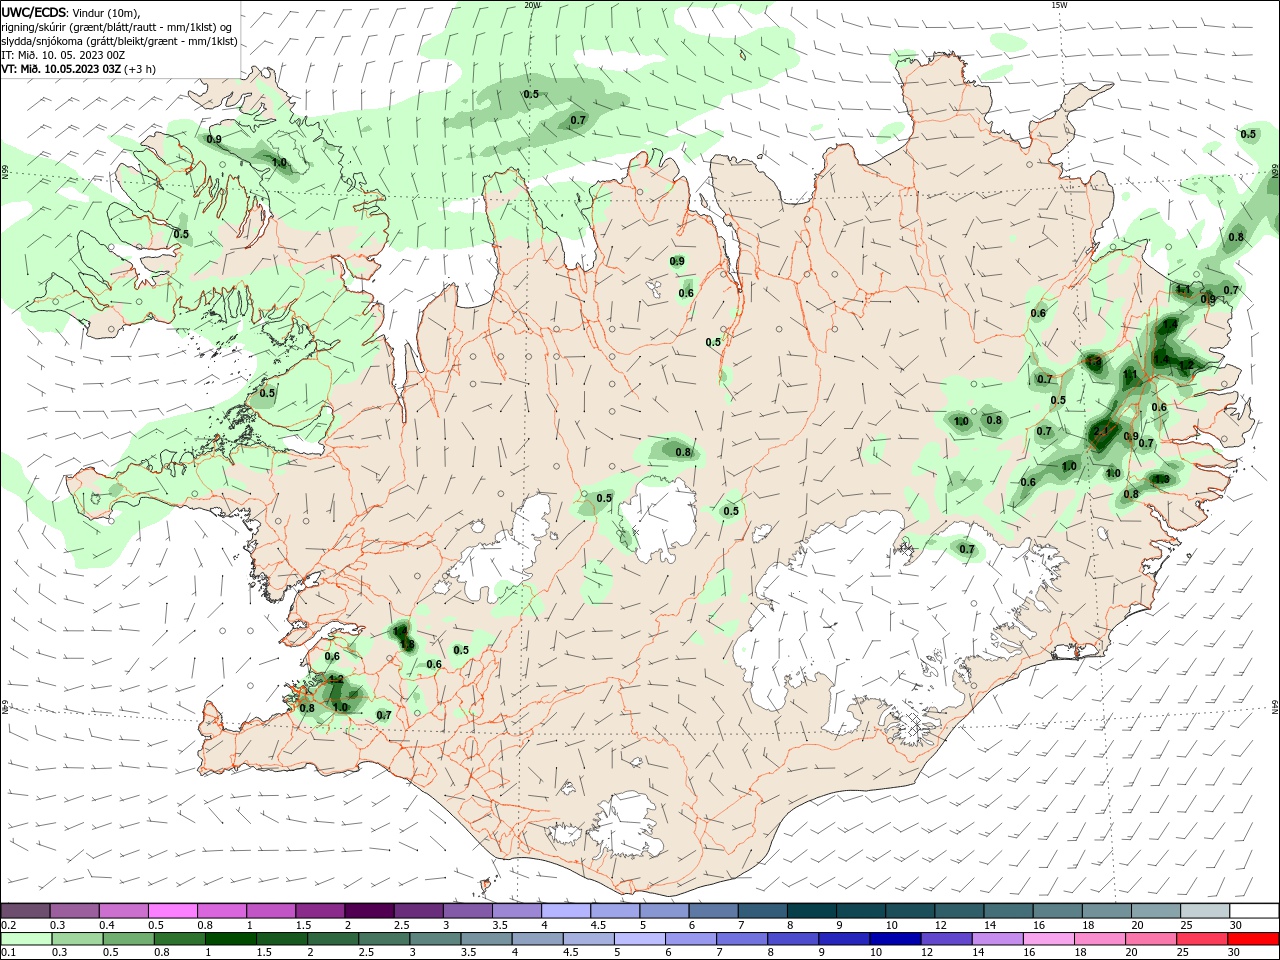Click the "0.8" value over the far northeast sea
Viewport: 1280px width, 960px height.
tap(1236, 237)
